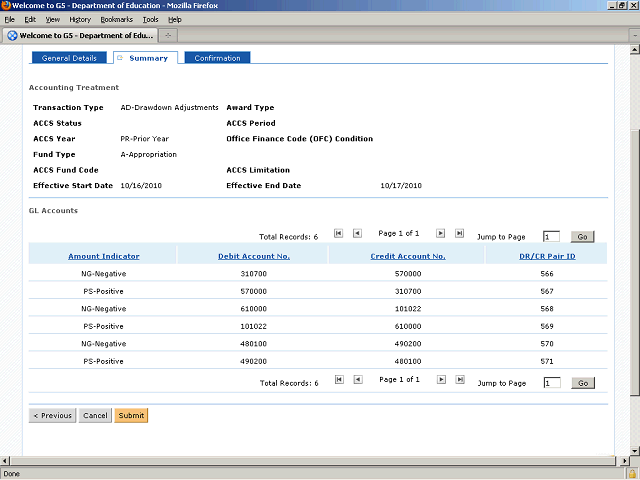Open the Bookmarks menu
Image resolution: width=640 pixels, height=480 pixels.
[117, 19]
